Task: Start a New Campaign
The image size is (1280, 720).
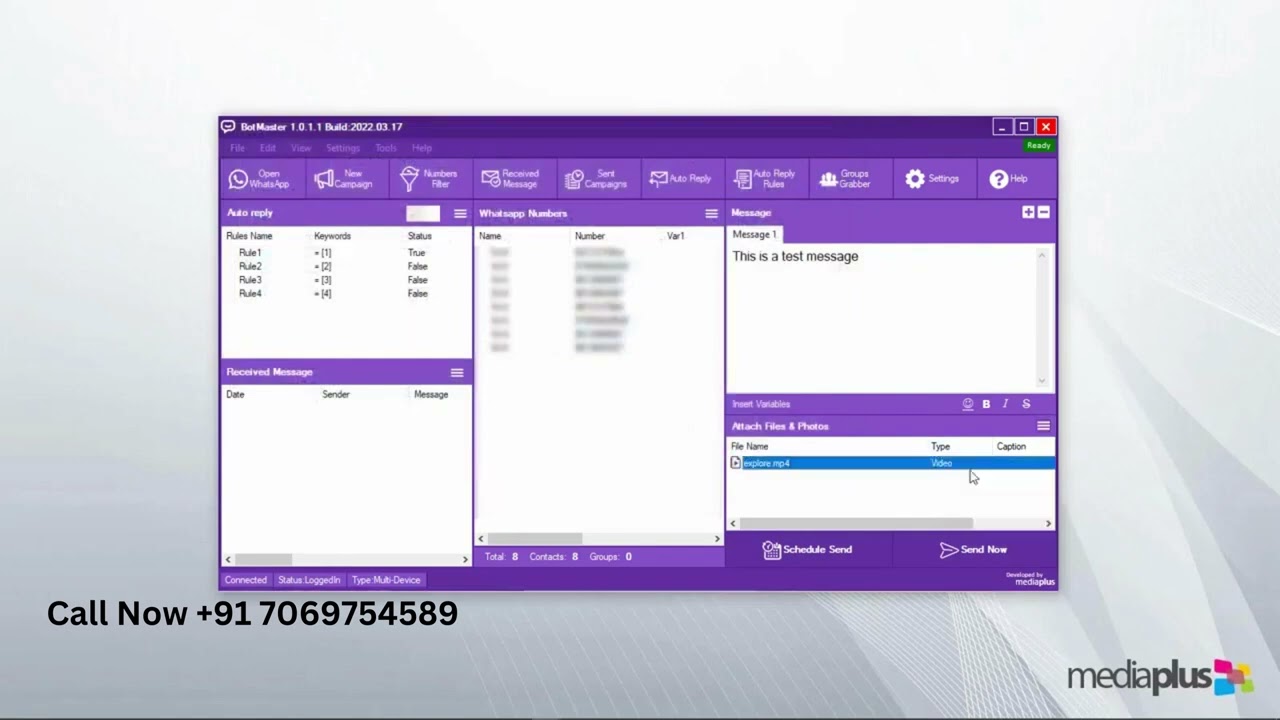Action: point(344,179)
